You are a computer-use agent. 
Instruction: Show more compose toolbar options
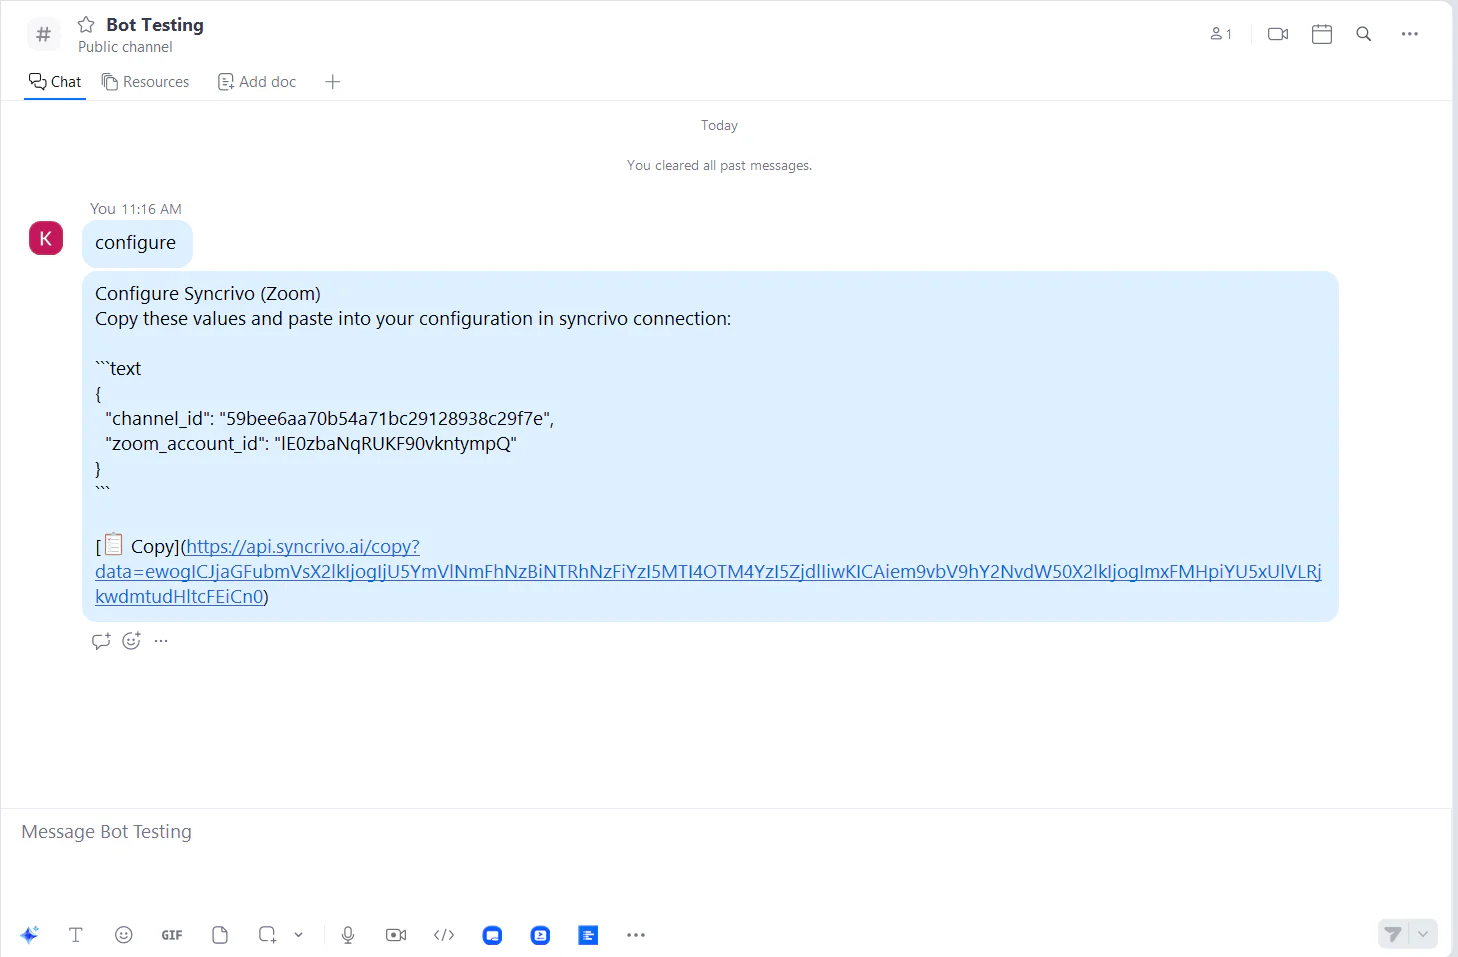point(636,935)
